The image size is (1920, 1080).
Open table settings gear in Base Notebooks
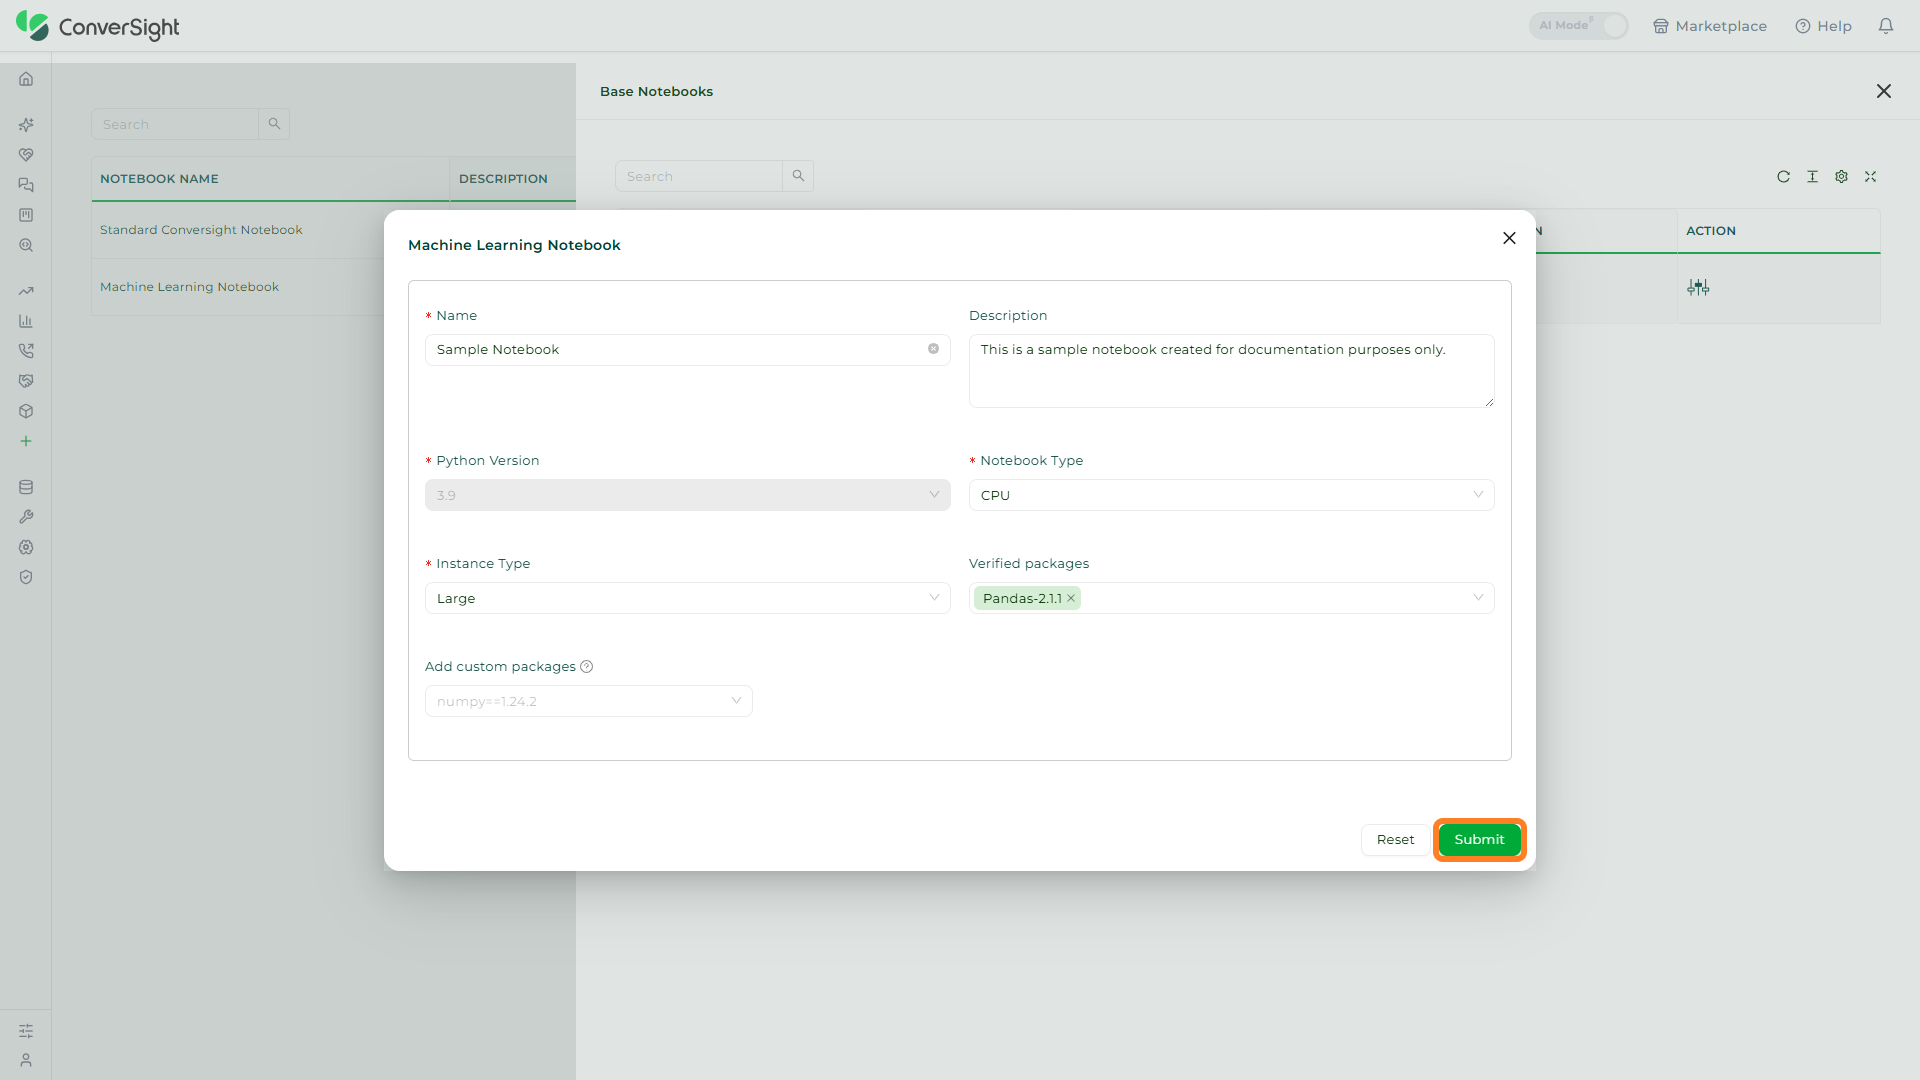[x=1841, y=177]
